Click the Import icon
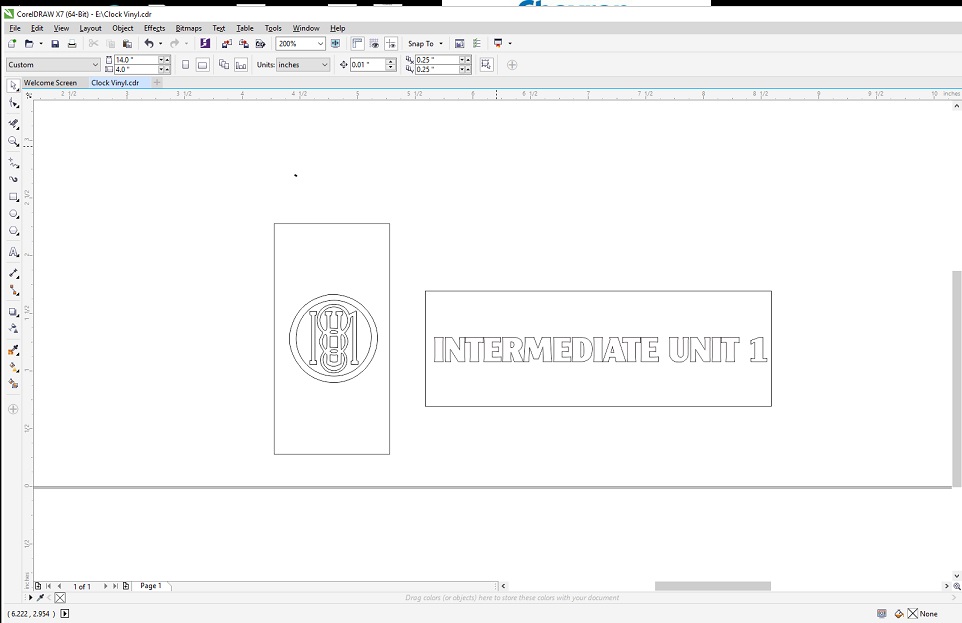The image size is (962, 623). 227,44
